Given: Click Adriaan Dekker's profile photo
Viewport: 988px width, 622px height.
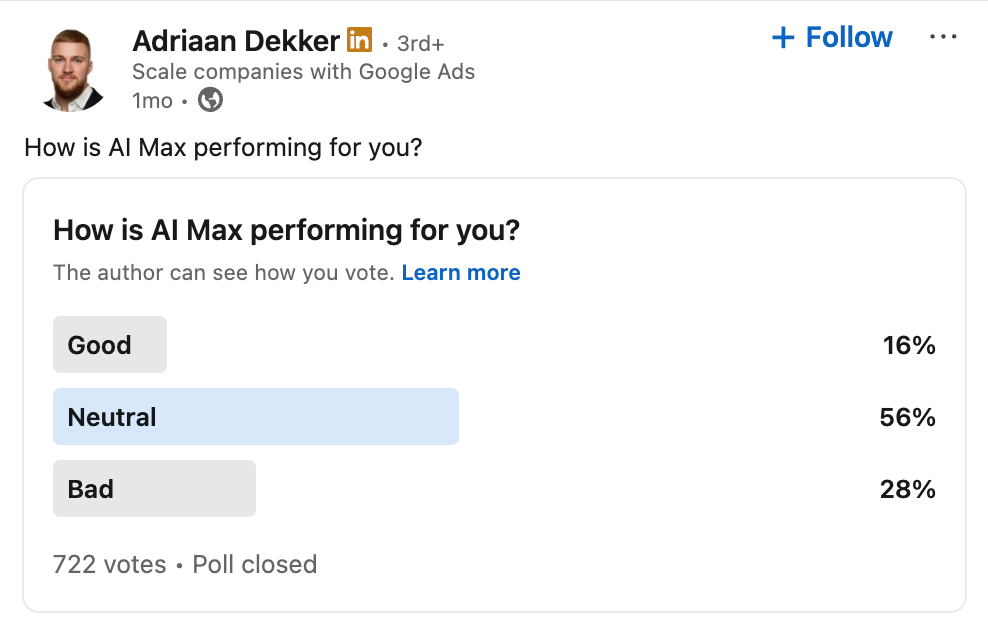Looking at the screenshot, I should point(75,68).
